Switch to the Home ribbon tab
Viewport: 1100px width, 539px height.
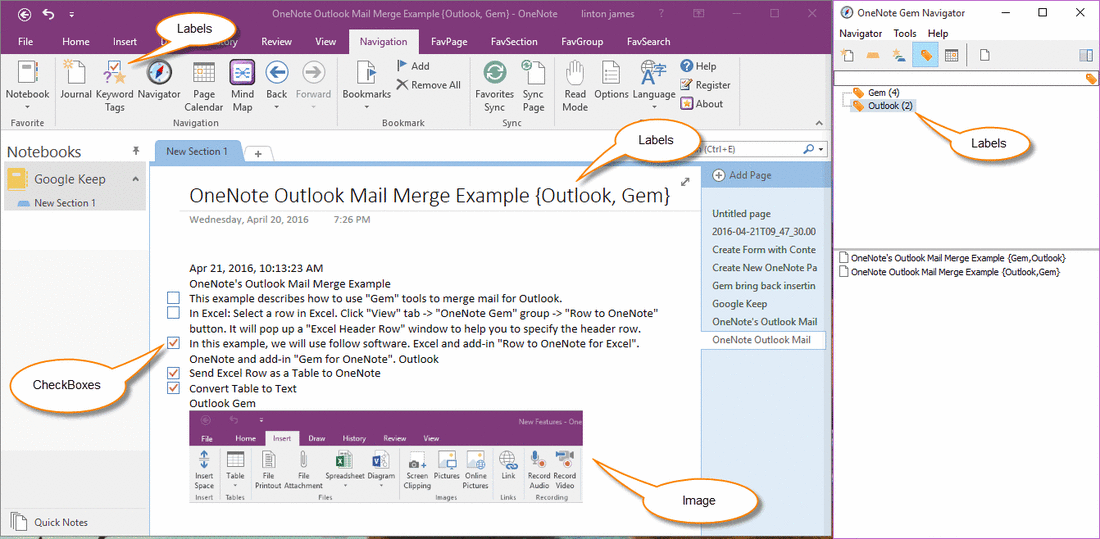[75, 41]
